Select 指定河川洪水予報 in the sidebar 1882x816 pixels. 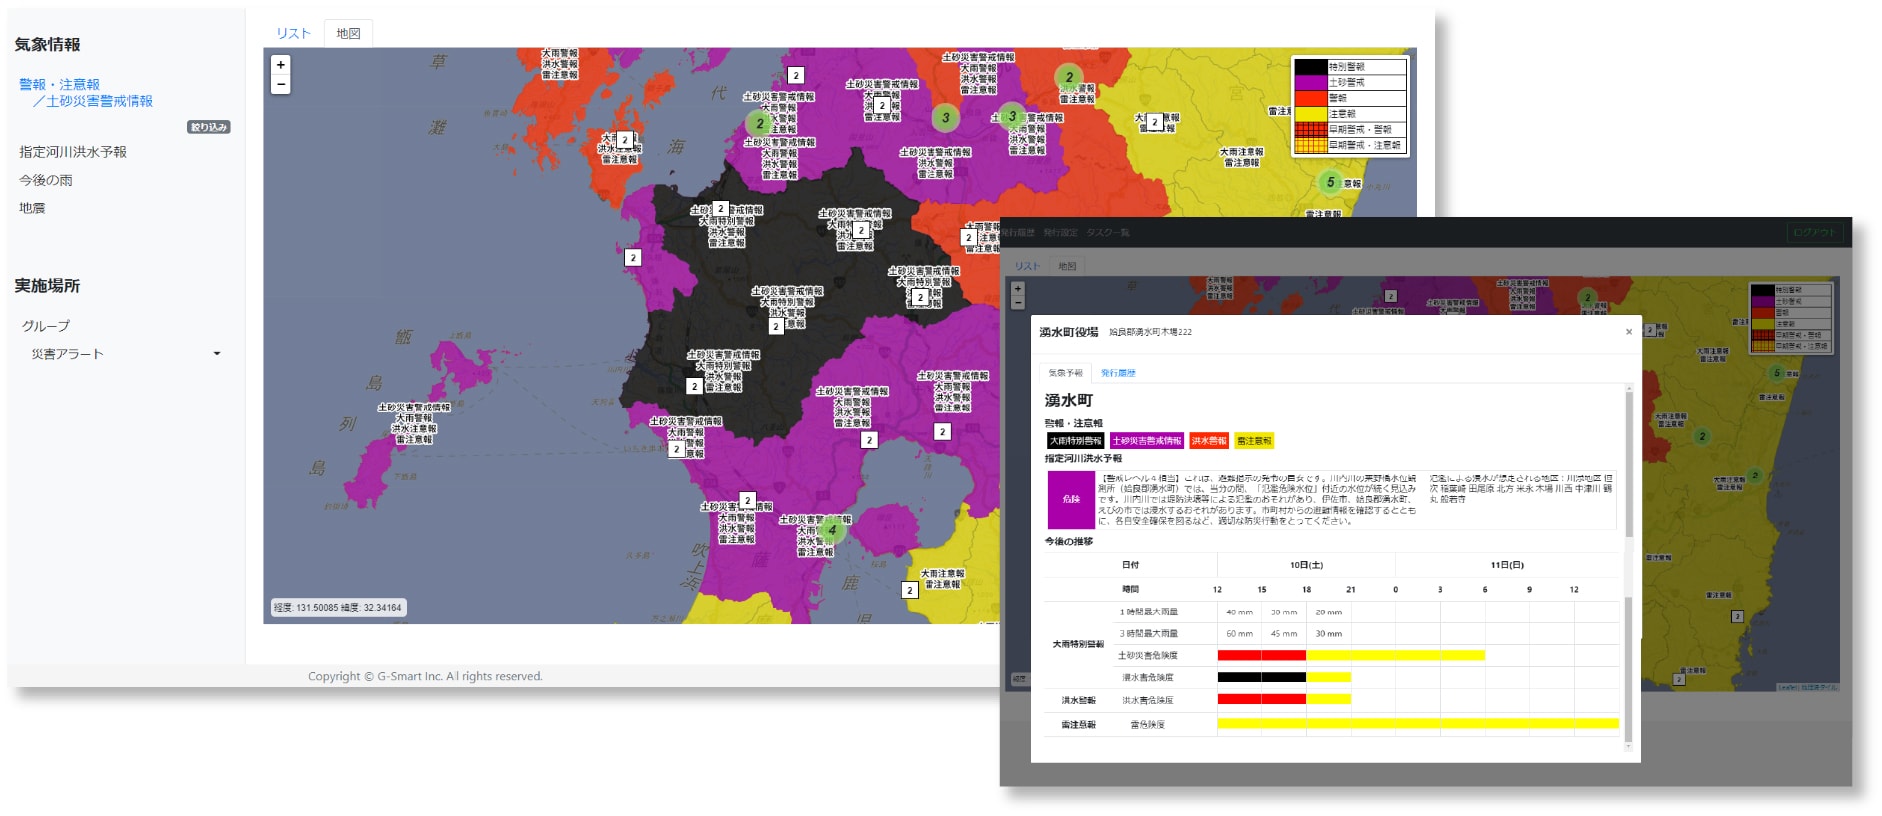tap(73, 152)
